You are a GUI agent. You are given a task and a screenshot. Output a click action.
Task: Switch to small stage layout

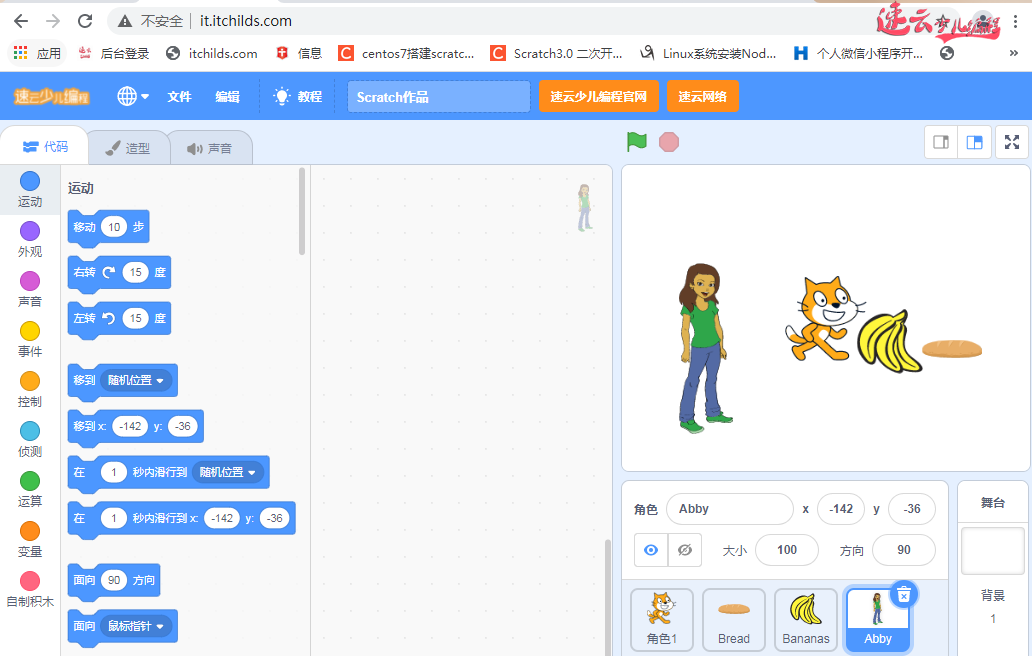tap(941, 142)
